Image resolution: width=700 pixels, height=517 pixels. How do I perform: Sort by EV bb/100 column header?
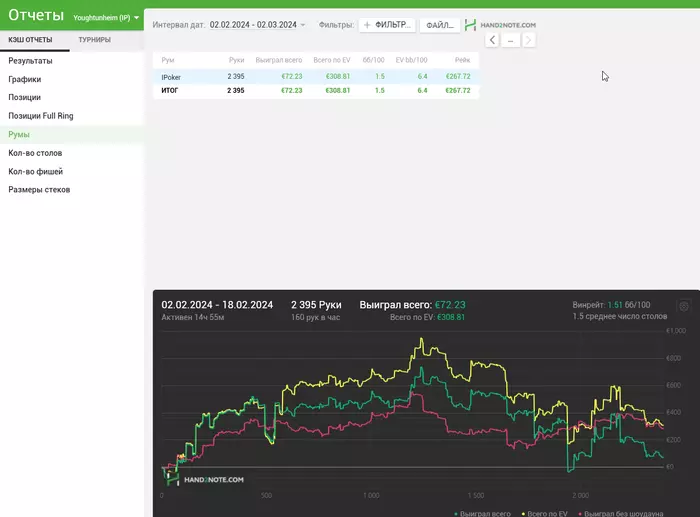click(411, 60)
